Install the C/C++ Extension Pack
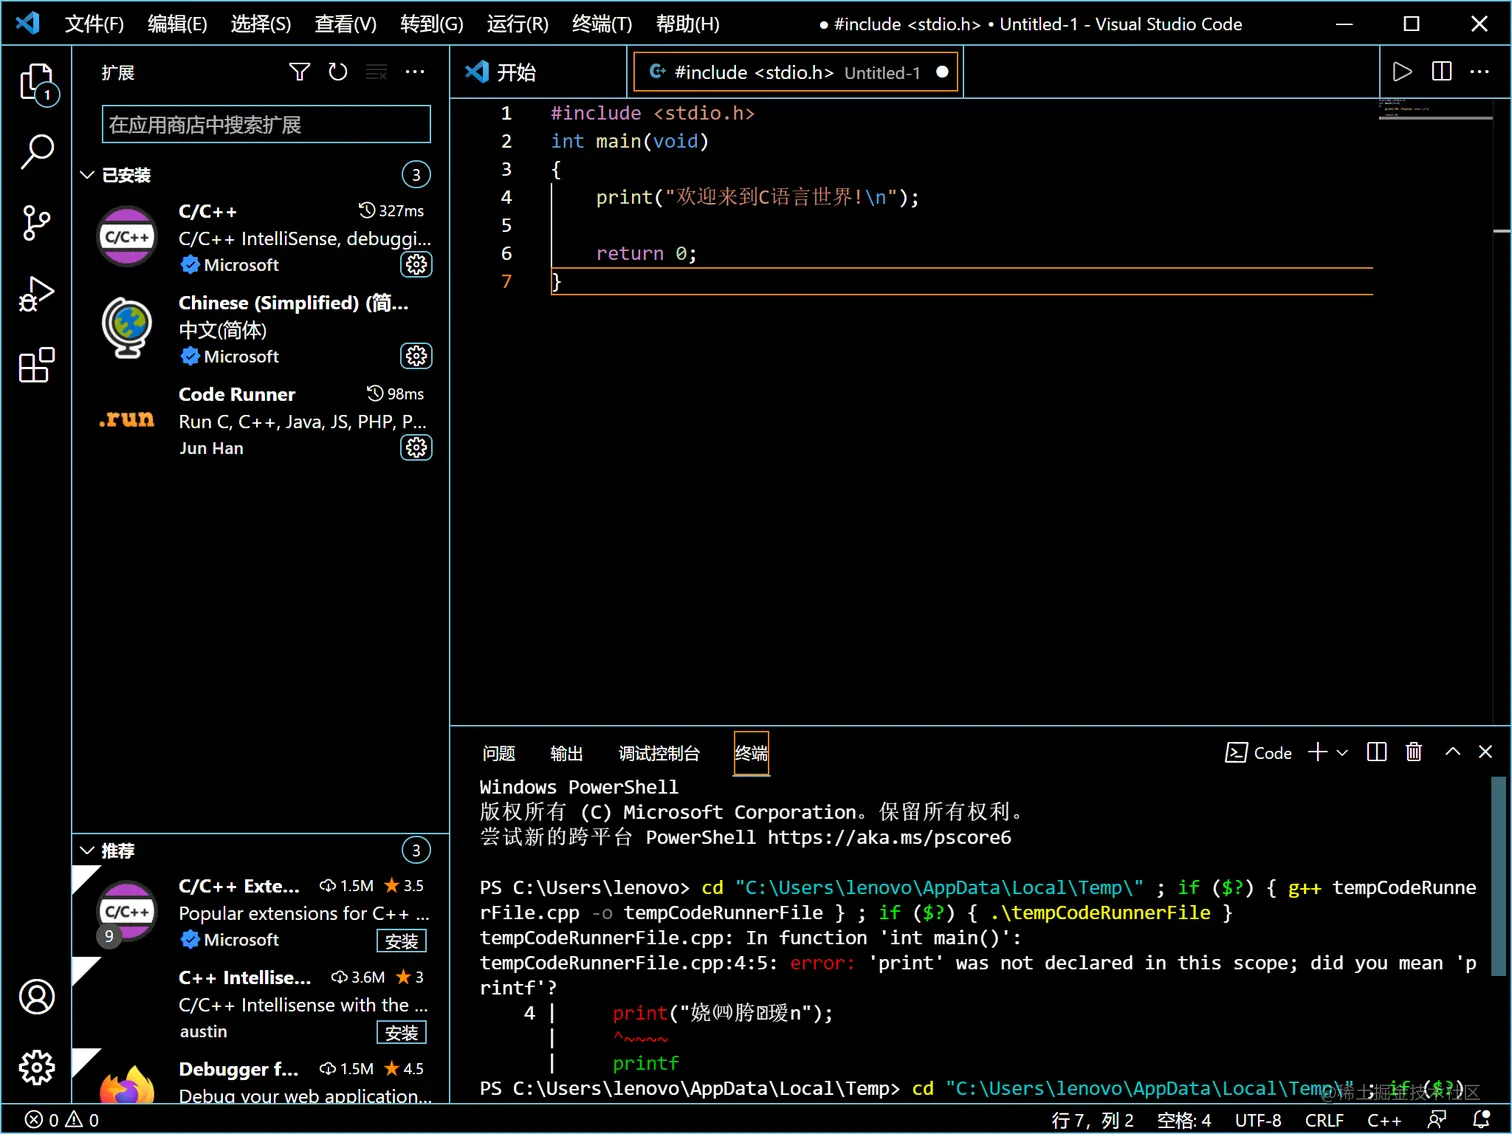Image resolution: width=1512 pixels, height=1134 pixels. [401, 941]
